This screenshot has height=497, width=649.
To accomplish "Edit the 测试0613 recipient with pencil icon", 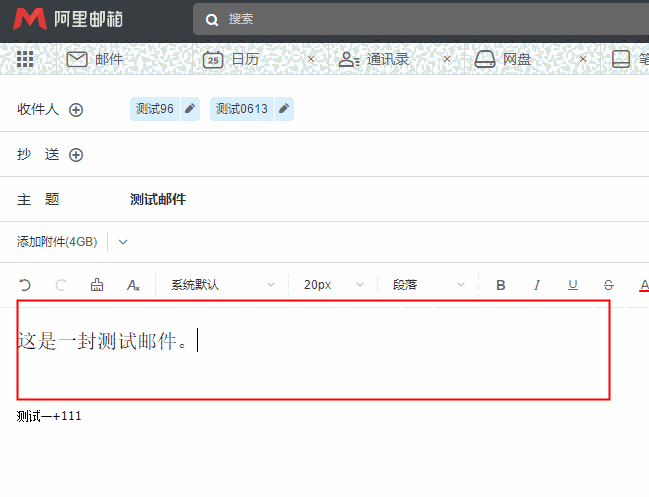I will coord(284,109).
